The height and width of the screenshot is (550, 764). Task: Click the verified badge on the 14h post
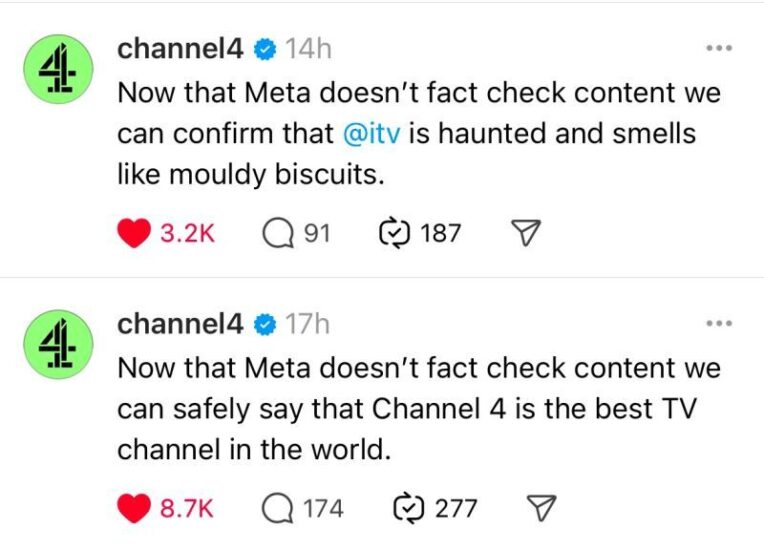click(265, 48)
